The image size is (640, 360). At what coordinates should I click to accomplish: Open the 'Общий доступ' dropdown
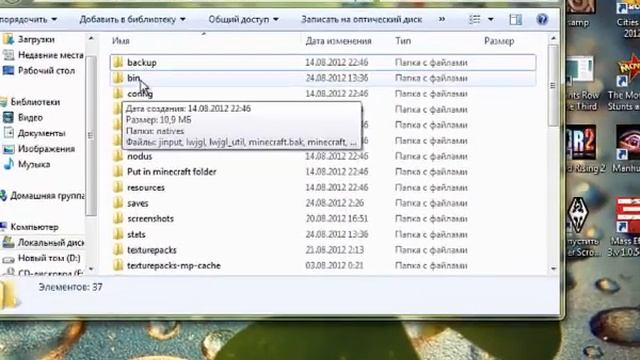tap(244, 19)
